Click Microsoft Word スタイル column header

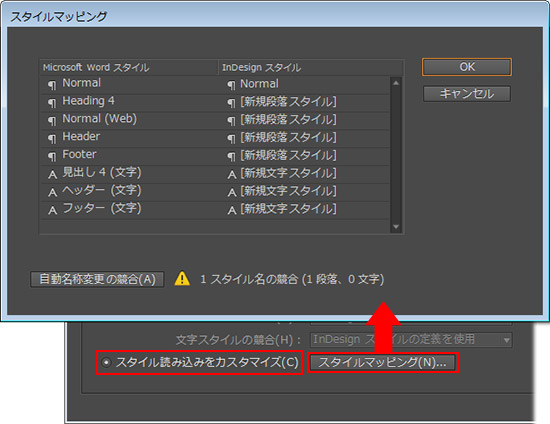[129, 67]
